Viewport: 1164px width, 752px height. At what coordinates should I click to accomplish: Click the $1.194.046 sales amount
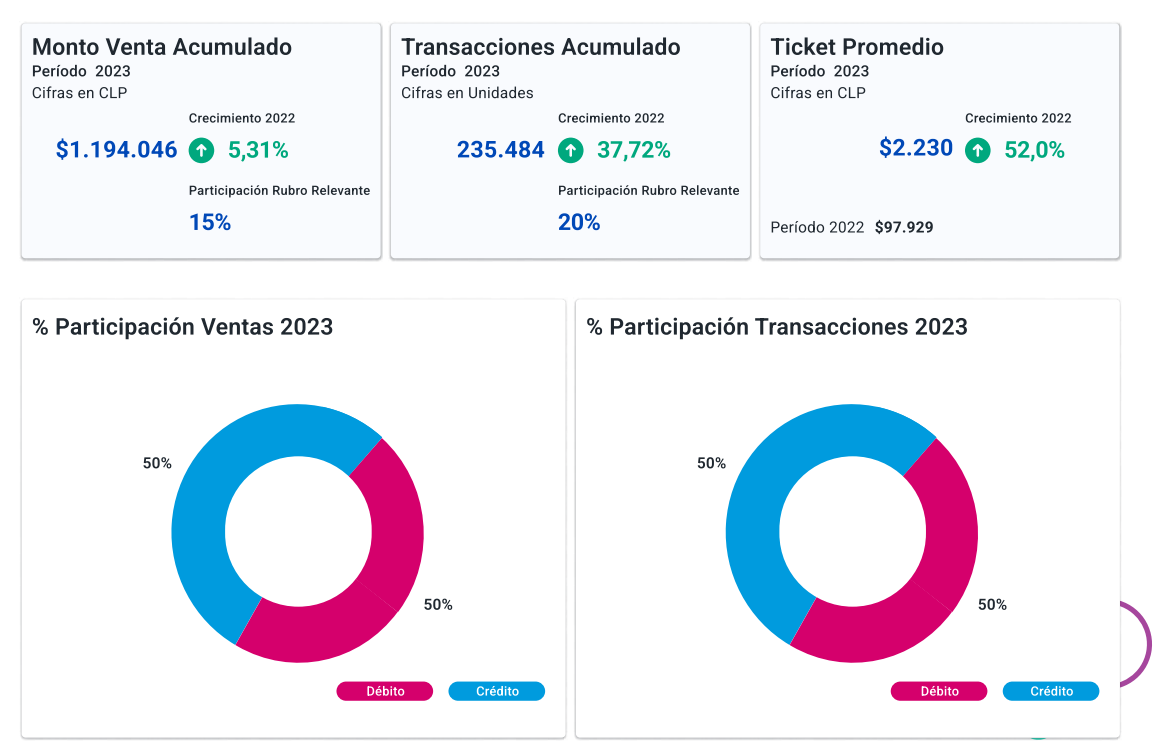tap(116, 151)
